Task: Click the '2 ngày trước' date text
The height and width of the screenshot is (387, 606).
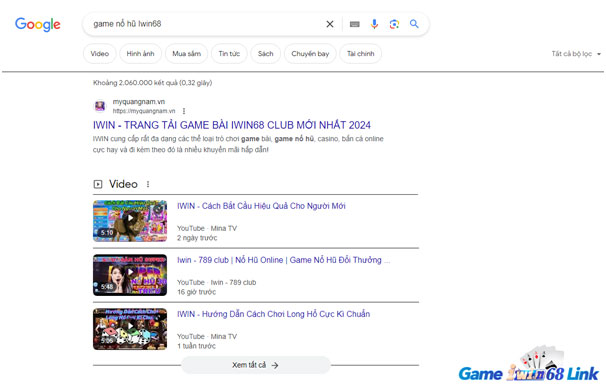Action: tap(197, 238)
